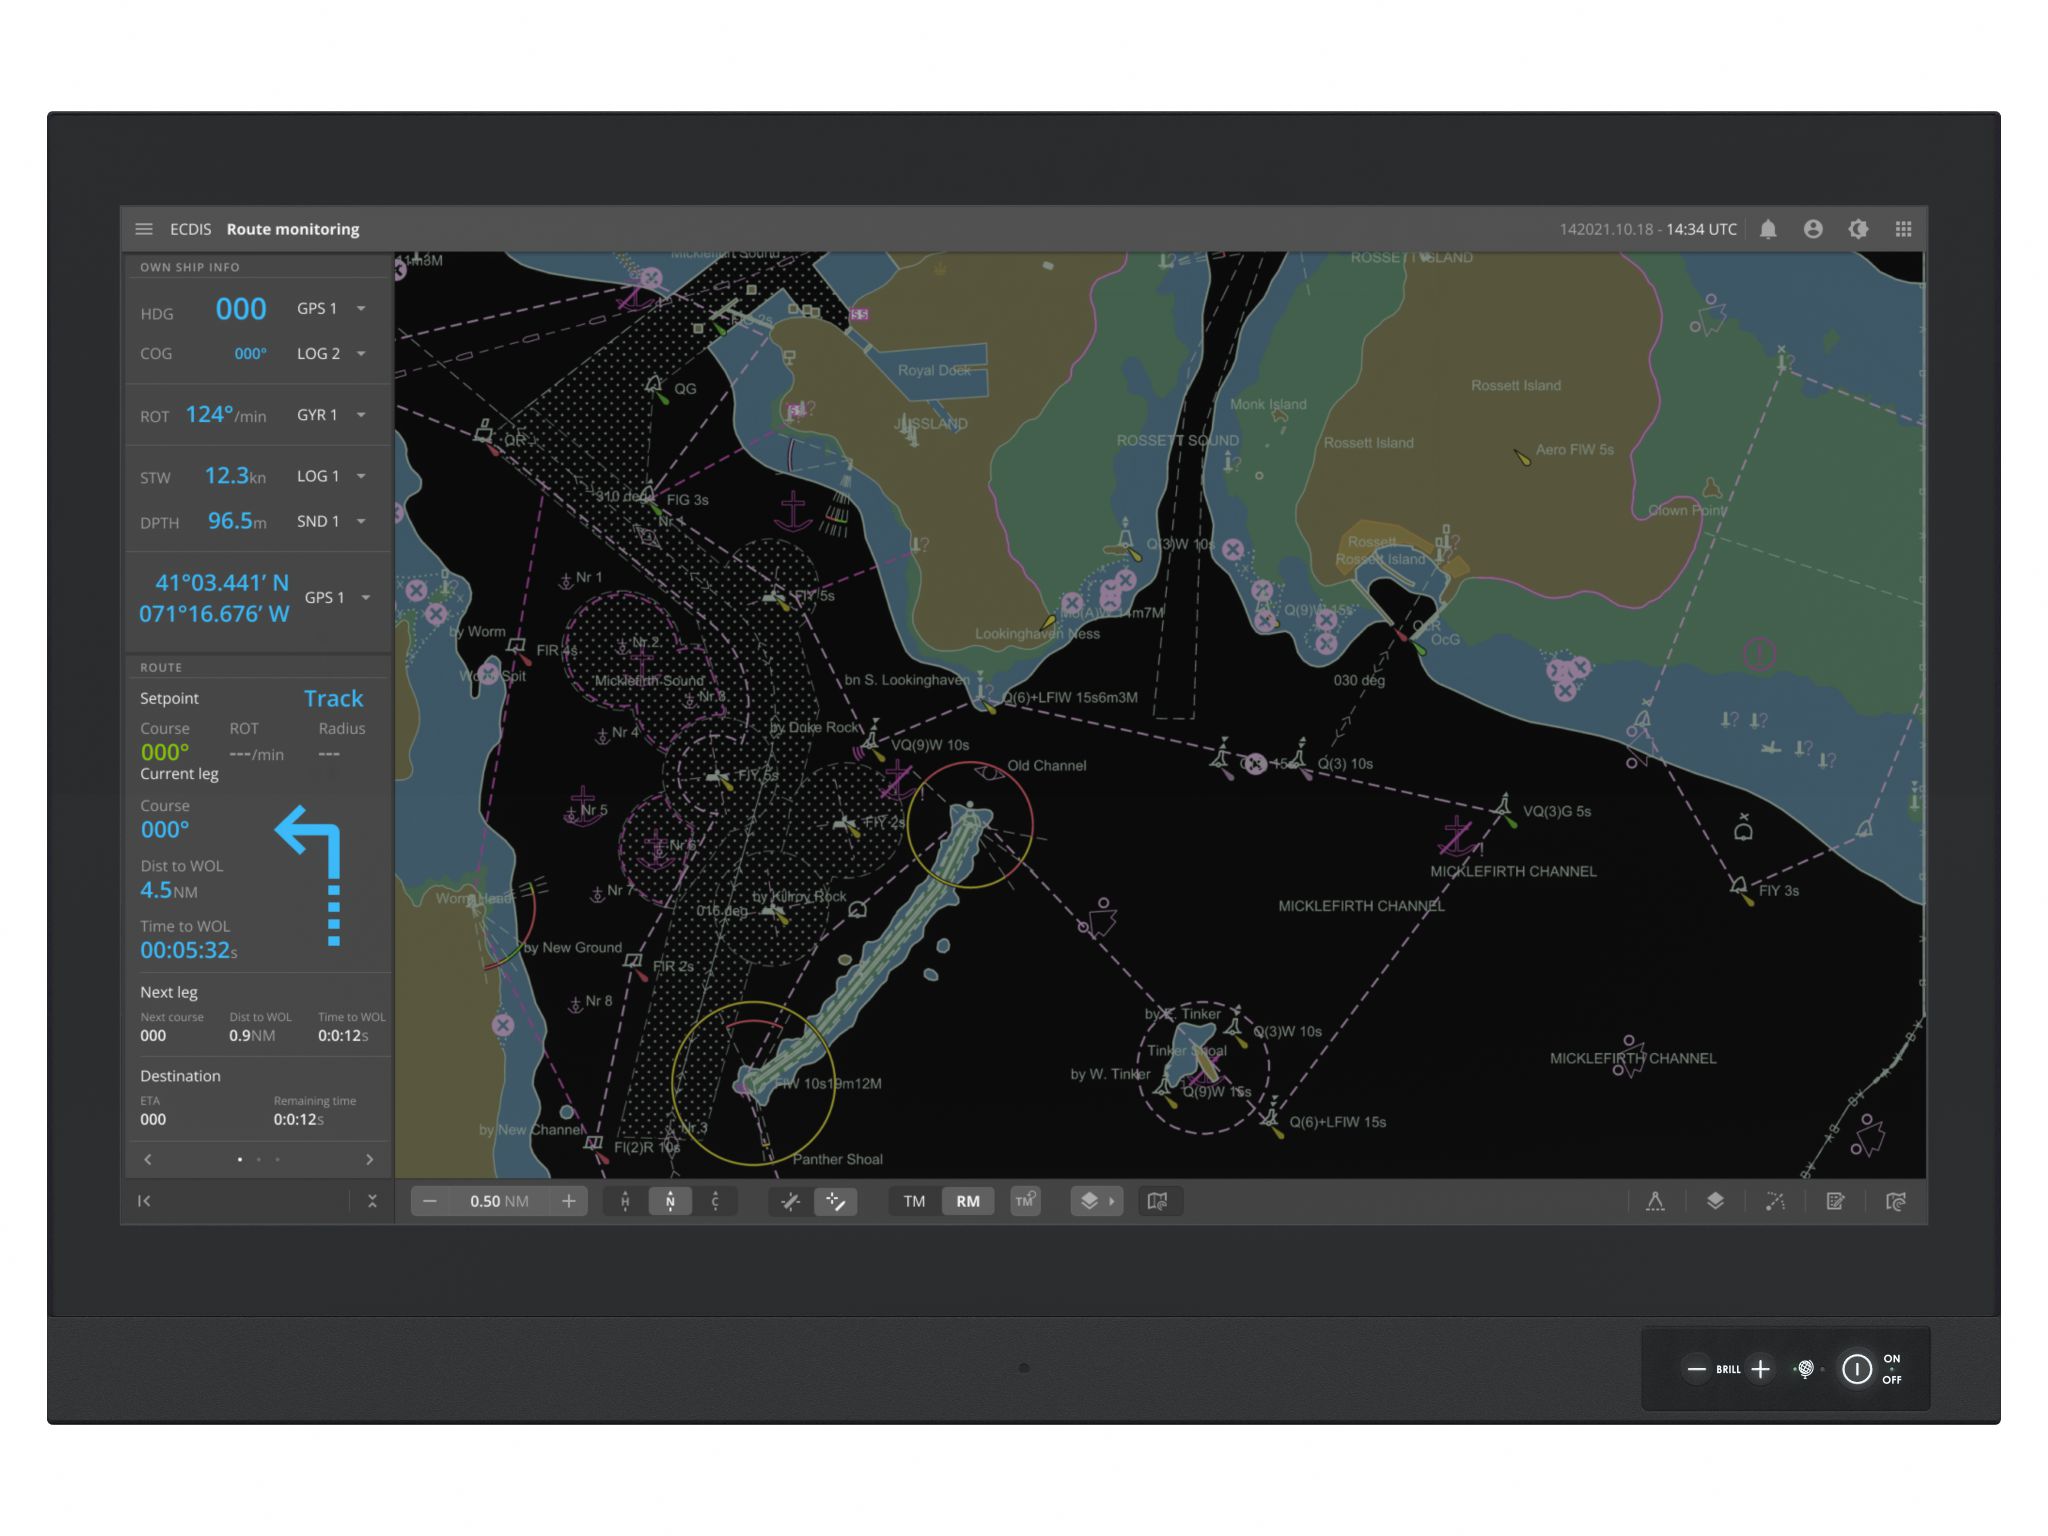Viewport: 2048px width, 1536px height.
Task: Expand the ROT GYR 1 source dropdown
Action: click(x=361, y=415)
